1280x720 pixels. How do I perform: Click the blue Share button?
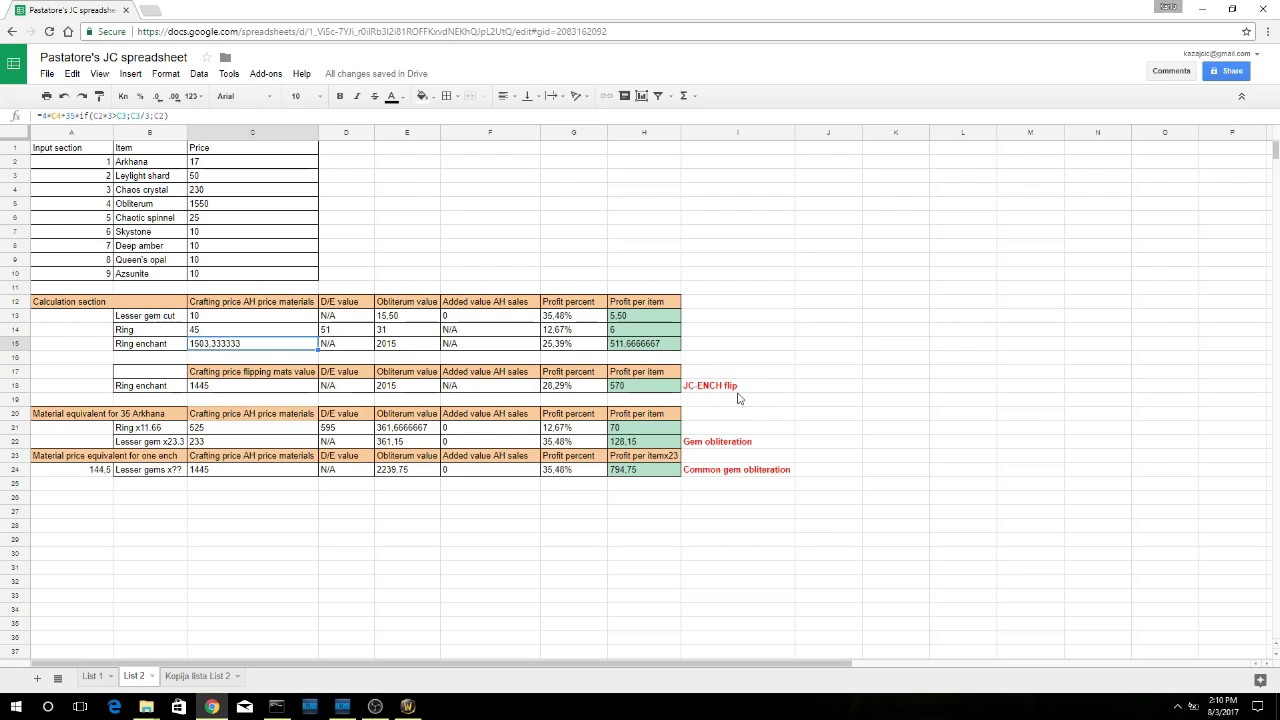[x=1226, y=71]
